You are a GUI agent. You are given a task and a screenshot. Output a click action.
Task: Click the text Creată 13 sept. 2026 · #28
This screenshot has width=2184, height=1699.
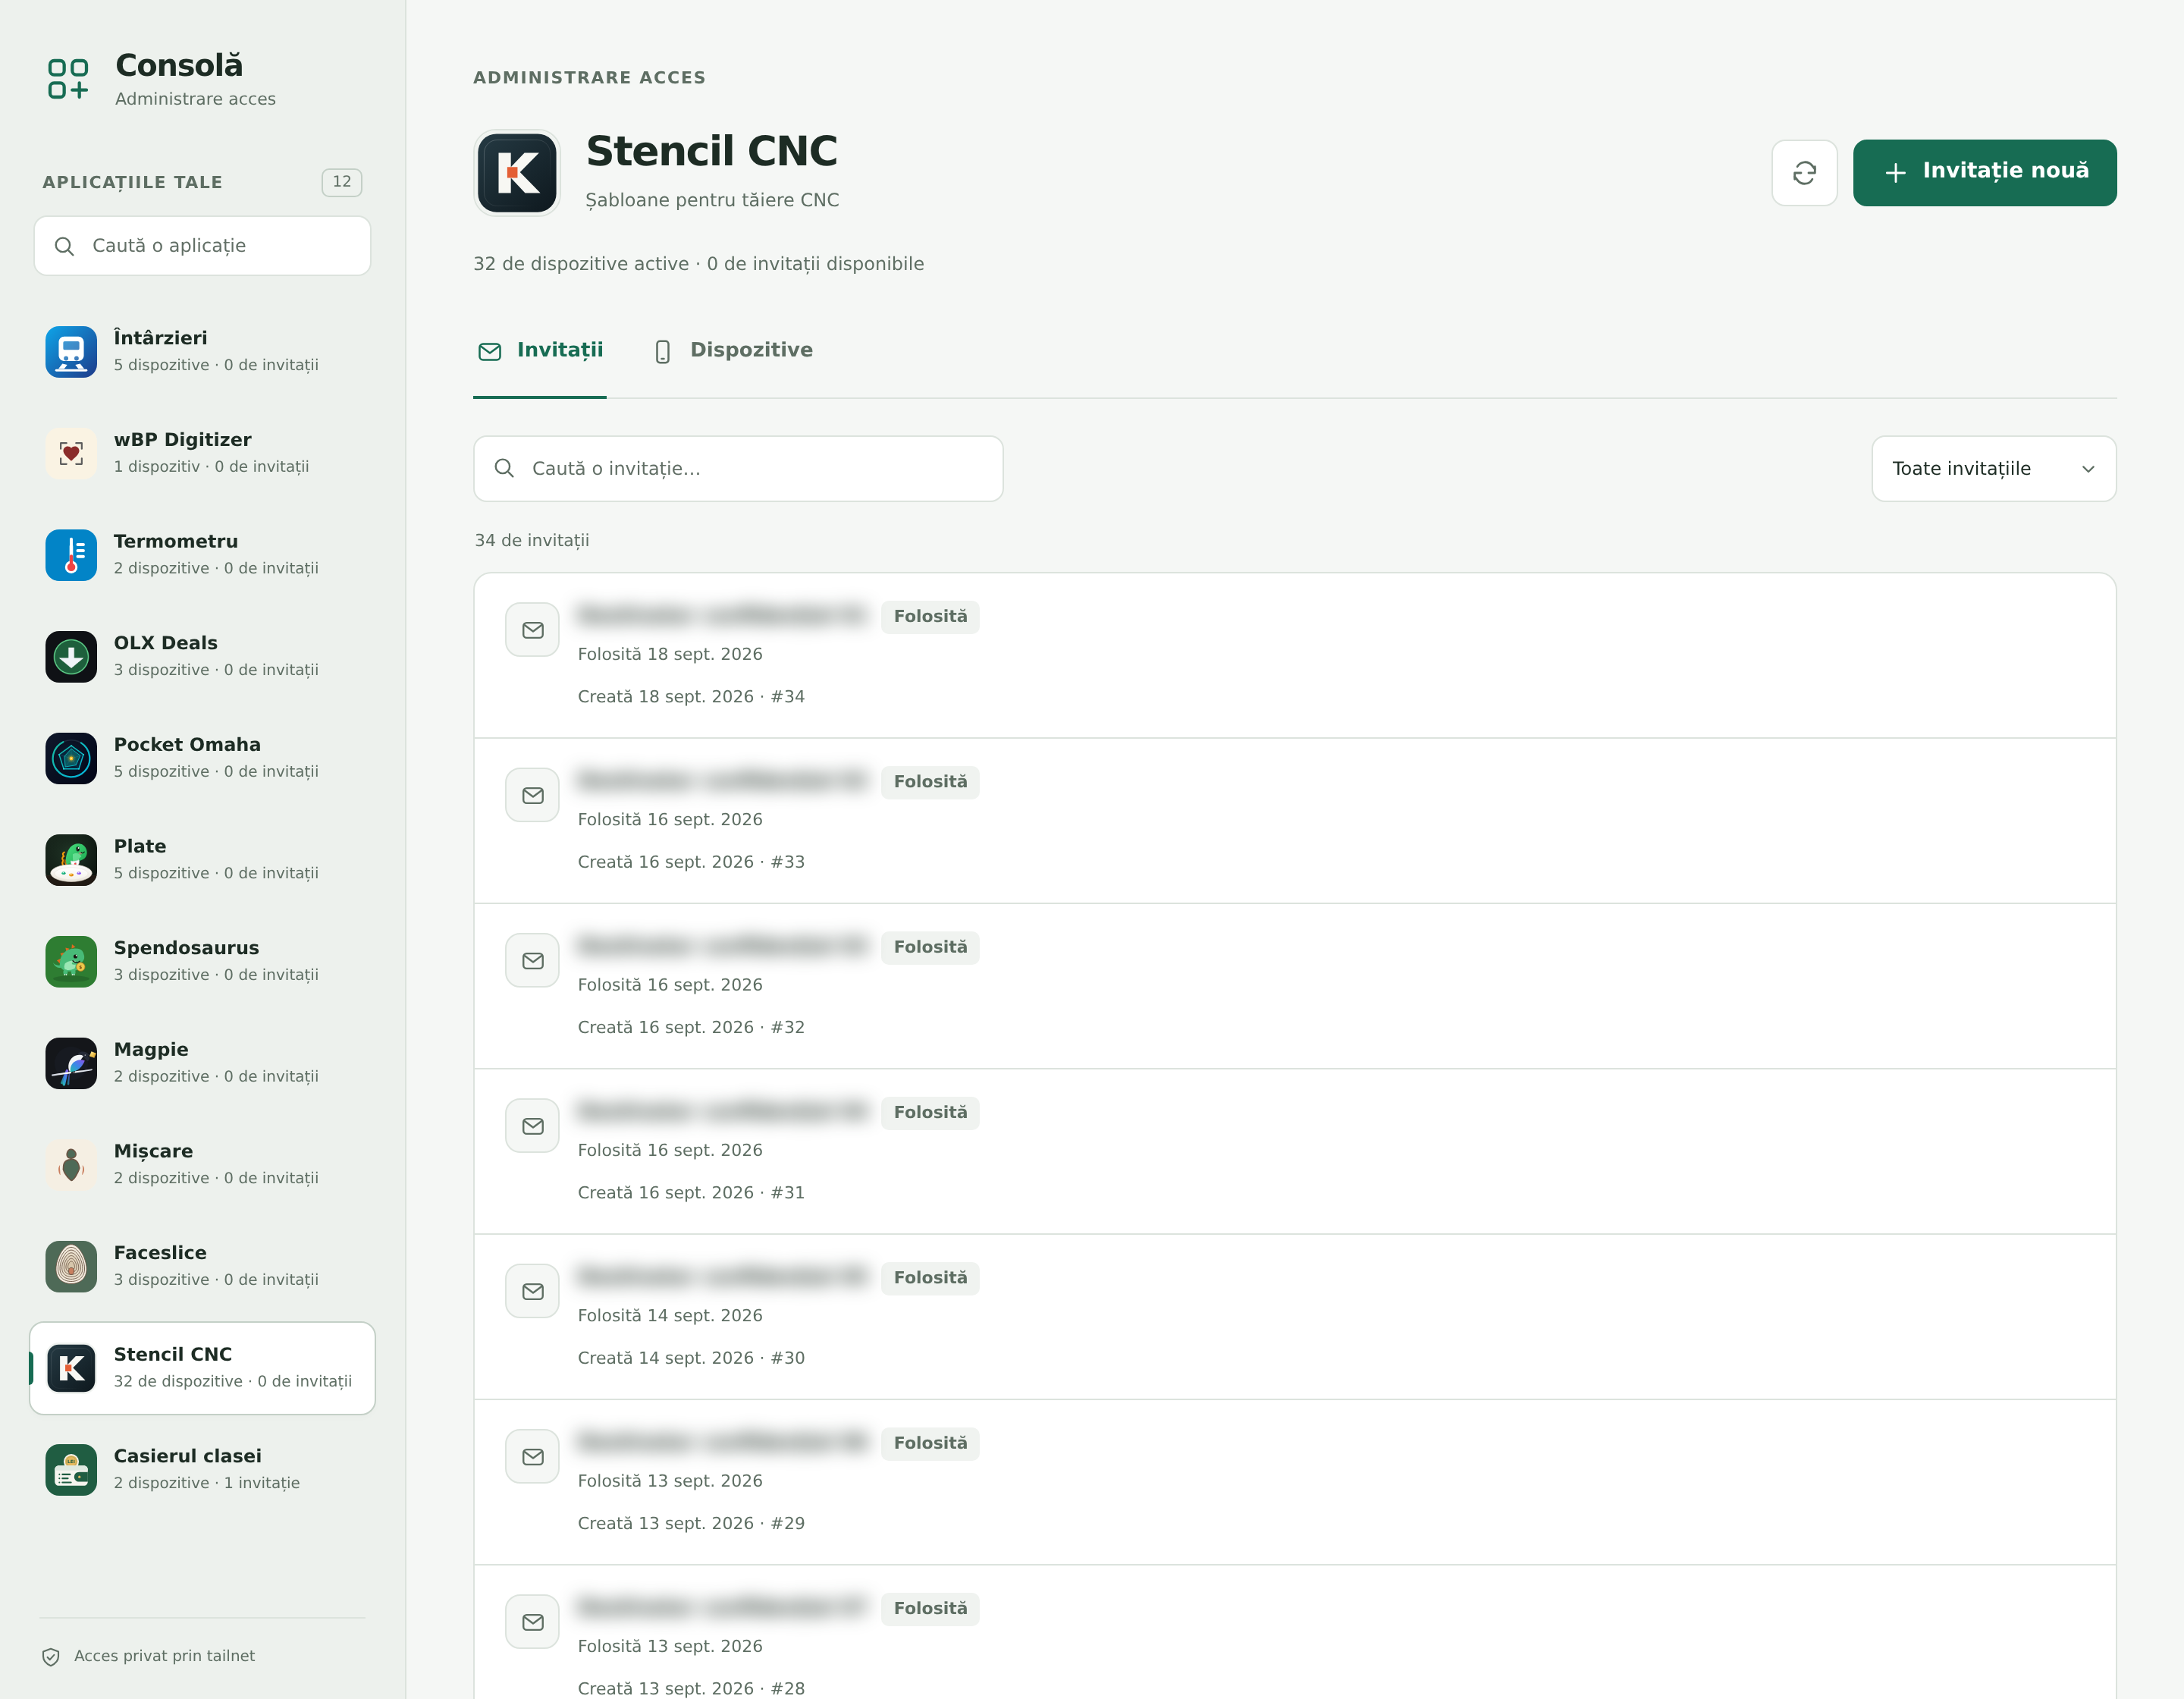tap(691, 1688)
